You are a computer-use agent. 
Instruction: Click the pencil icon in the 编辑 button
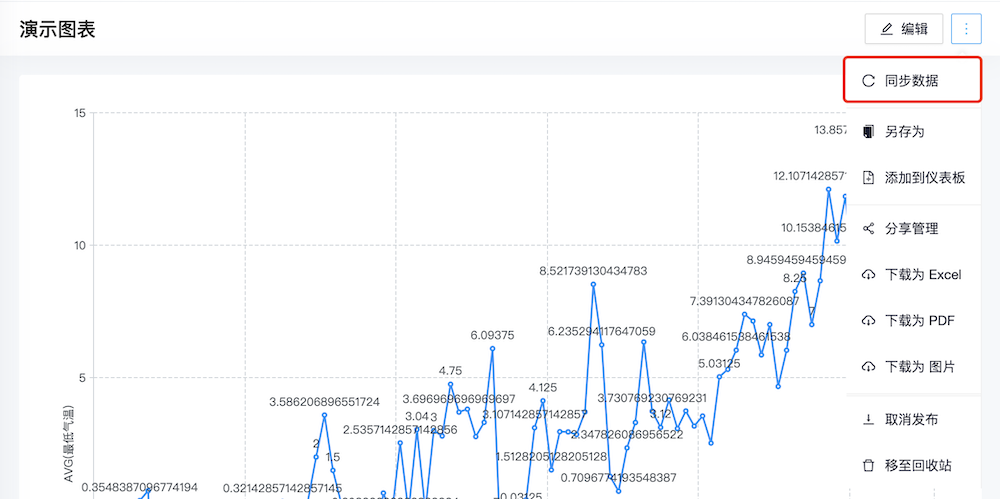886,29
